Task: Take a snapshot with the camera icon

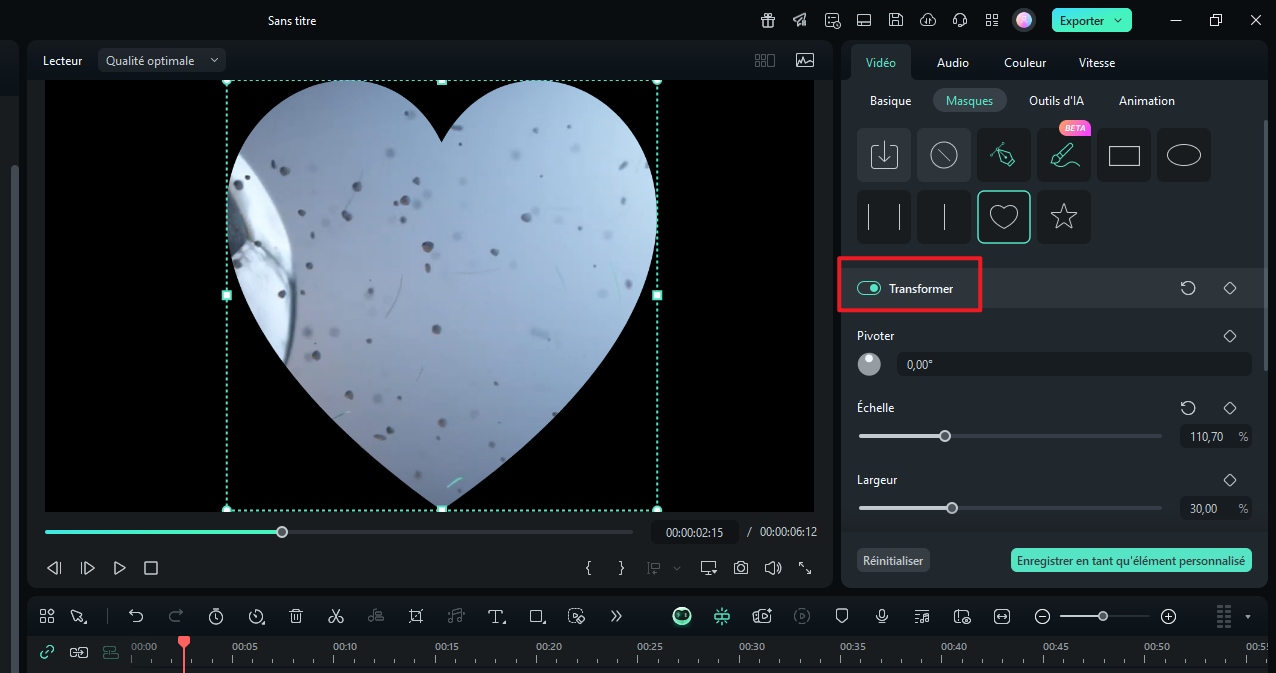Action: (x=741, y=568)
